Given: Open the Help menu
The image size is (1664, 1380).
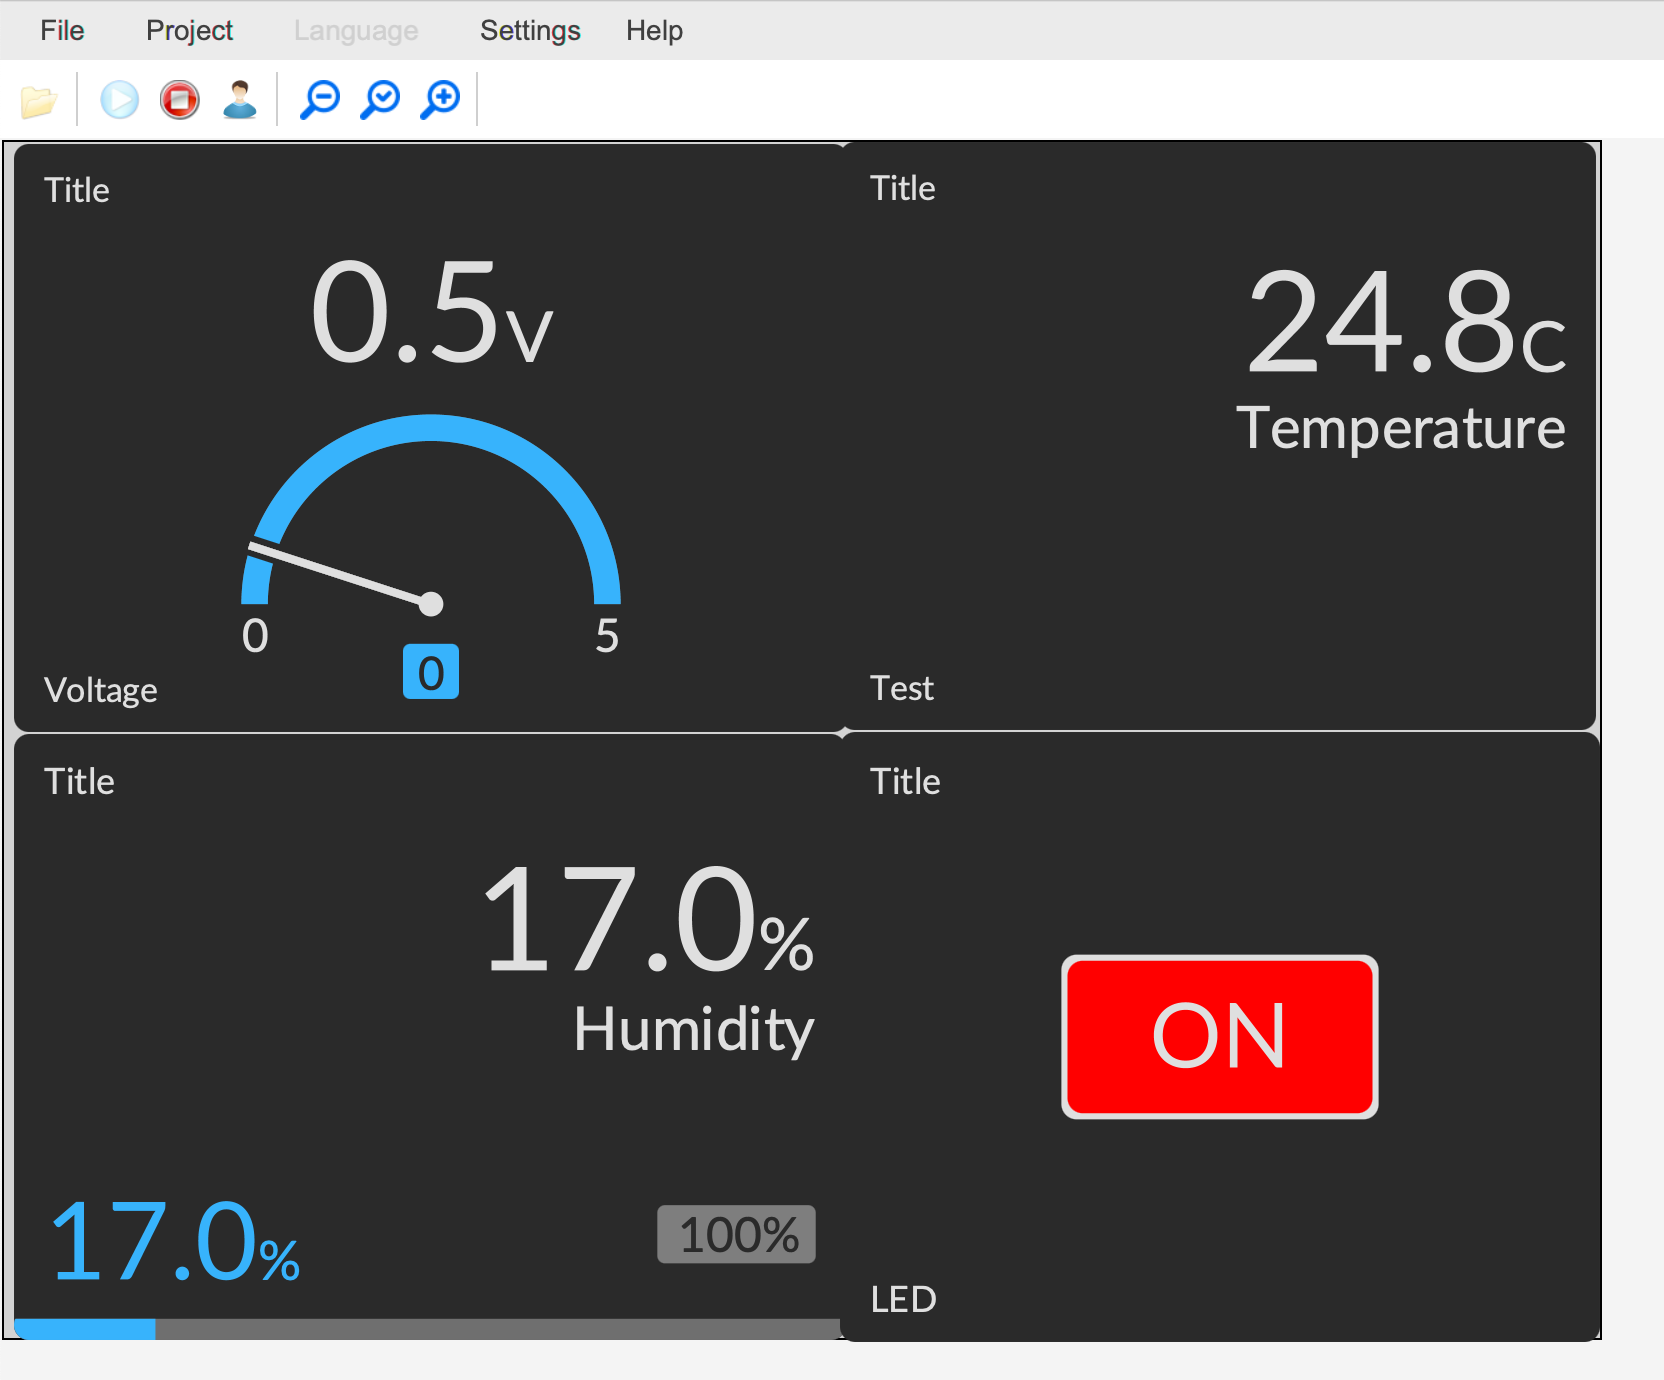Looking at the screenshot, I should 654,31.
